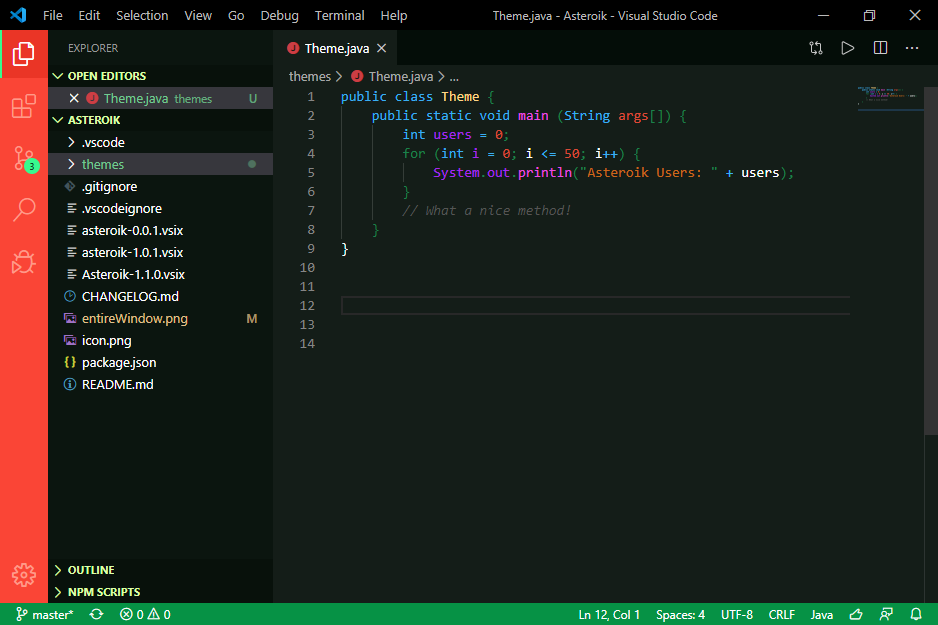This screenshot has height=625, width=938.
Task: Switch to the Theme.java tab
Action: click(x=336, y=48)
